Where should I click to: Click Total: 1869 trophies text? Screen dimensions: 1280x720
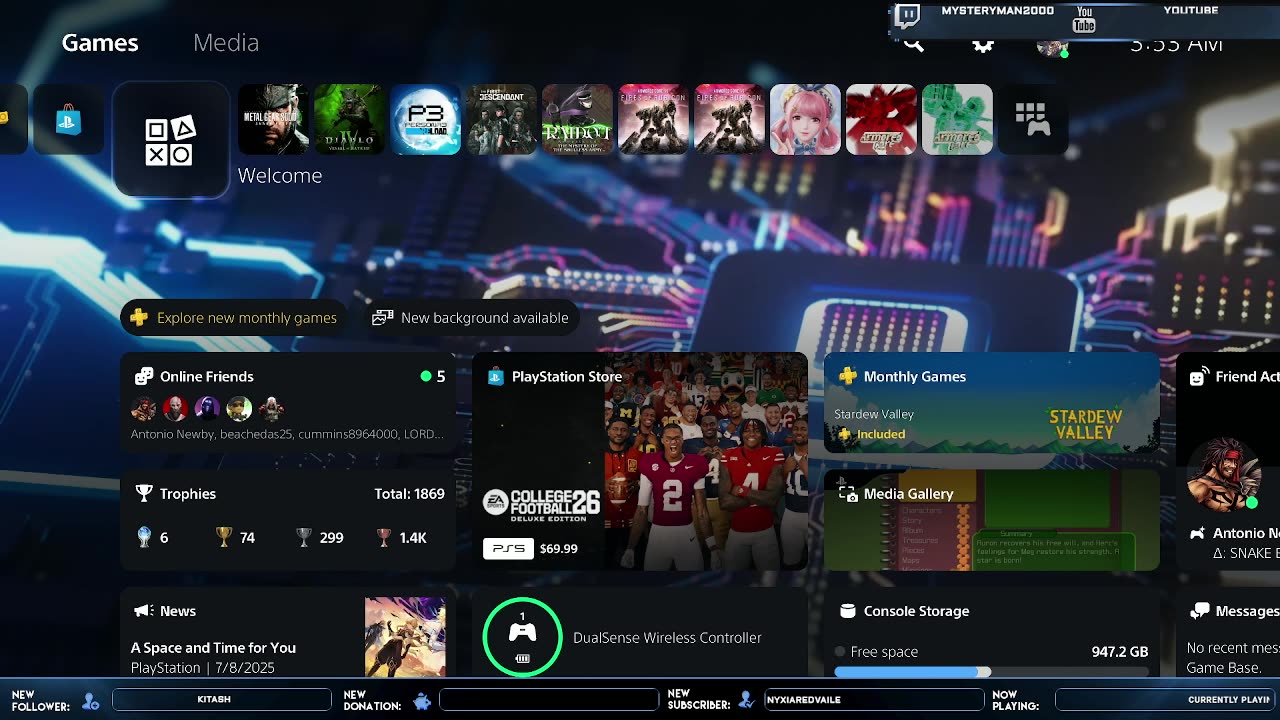(409, 493)
